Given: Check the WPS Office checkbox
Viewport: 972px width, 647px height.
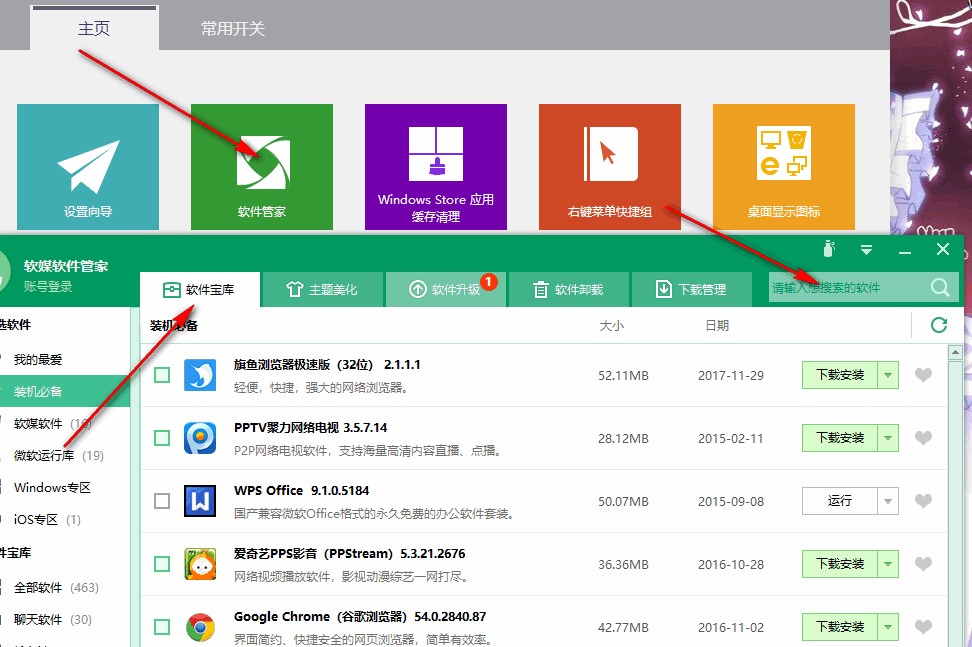Looking at the screenshot, I should click(161, 501).
